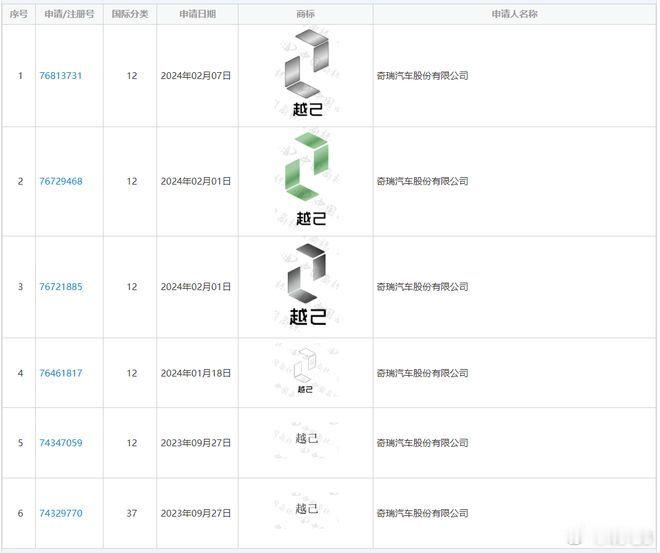
Task: Select date 2023年09月27日 in row 5
Action: 196,443
